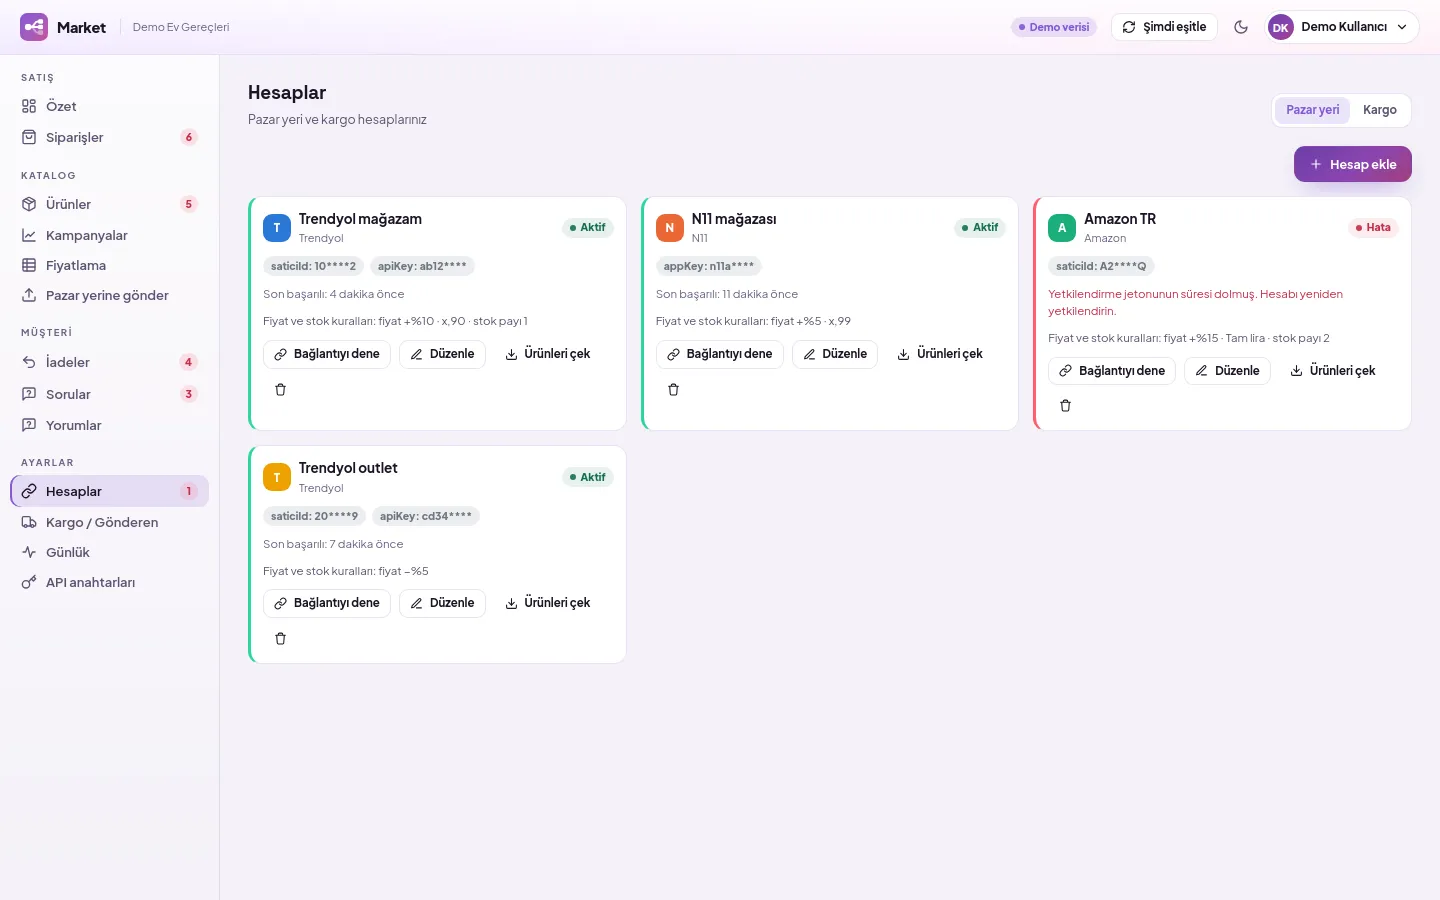Select Pazar yerine gönder in sidebar
The height and width of the screenshot is (900, 1440).
click(x=110, y=295)
